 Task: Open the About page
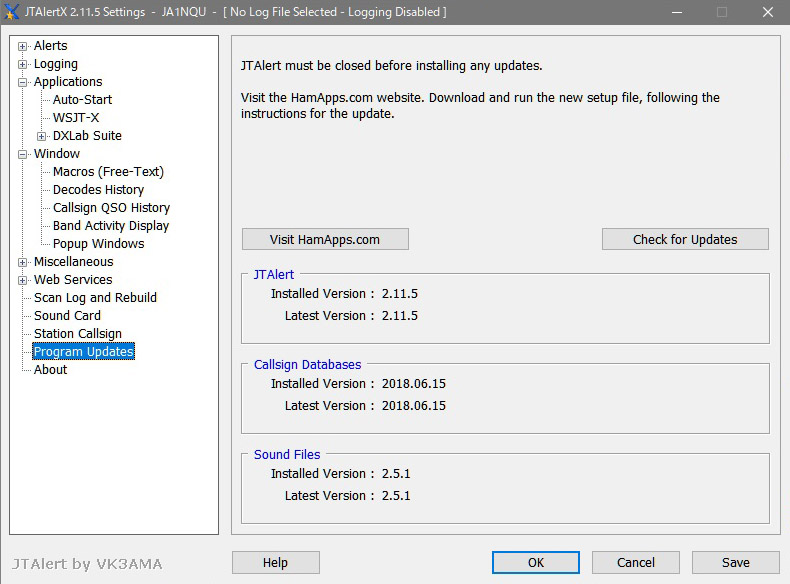(50, 370)
